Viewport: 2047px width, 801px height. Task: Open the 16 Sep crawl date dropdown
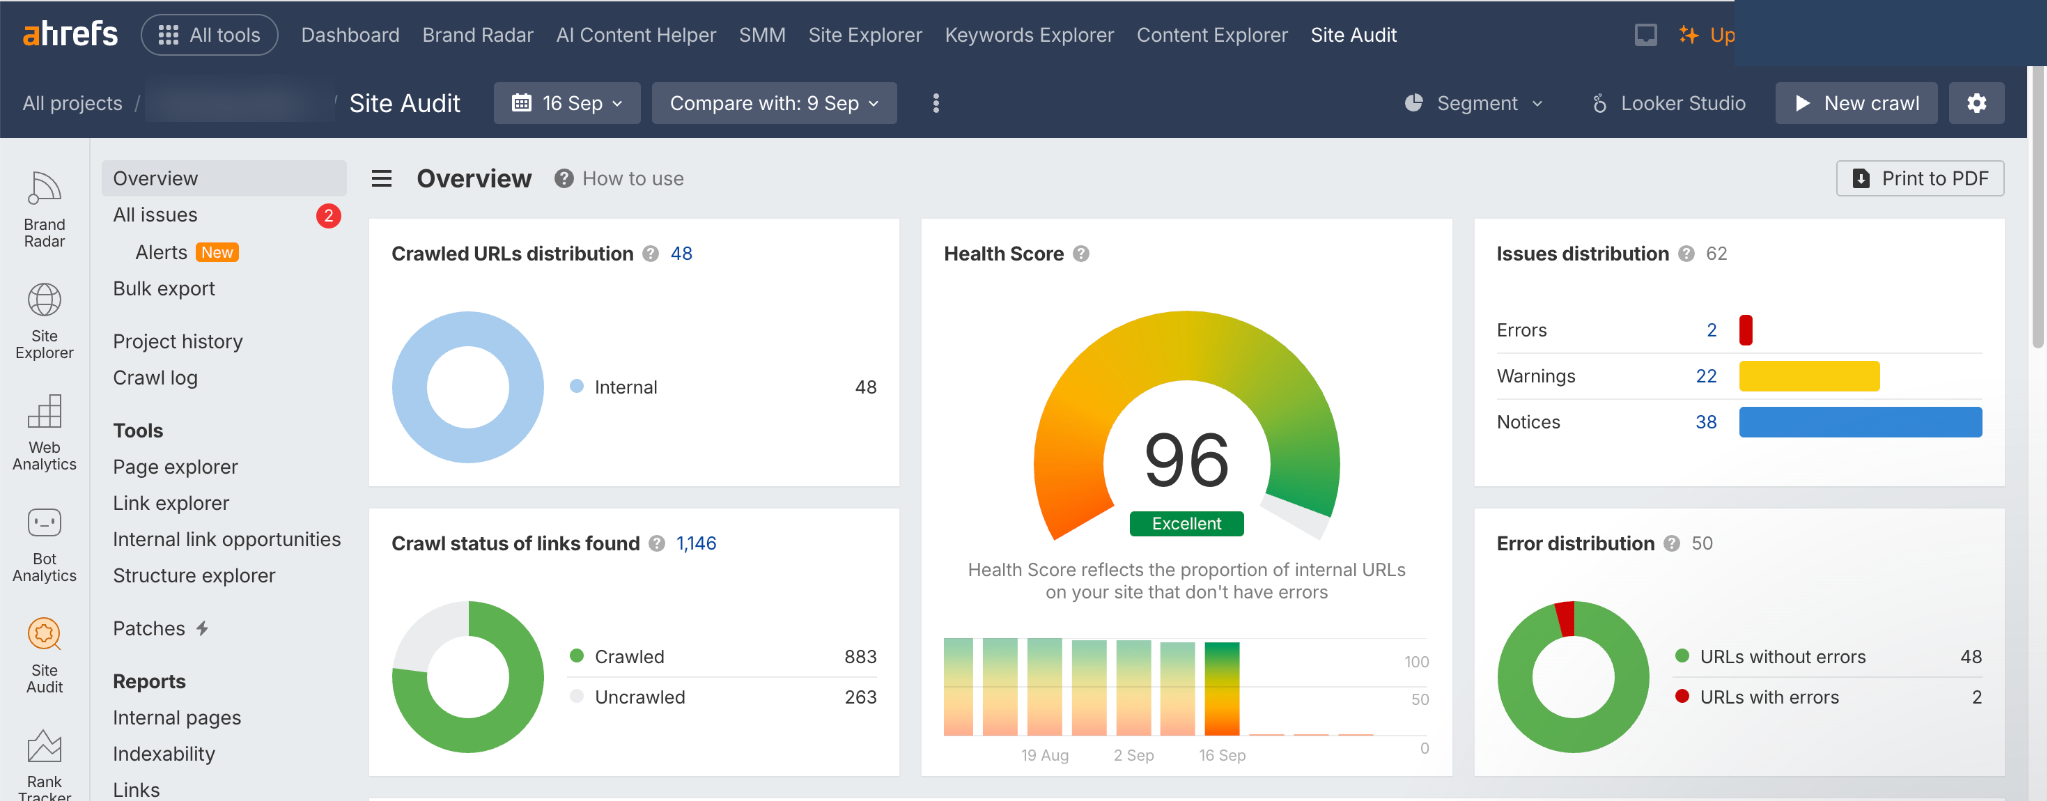(567, 103)
